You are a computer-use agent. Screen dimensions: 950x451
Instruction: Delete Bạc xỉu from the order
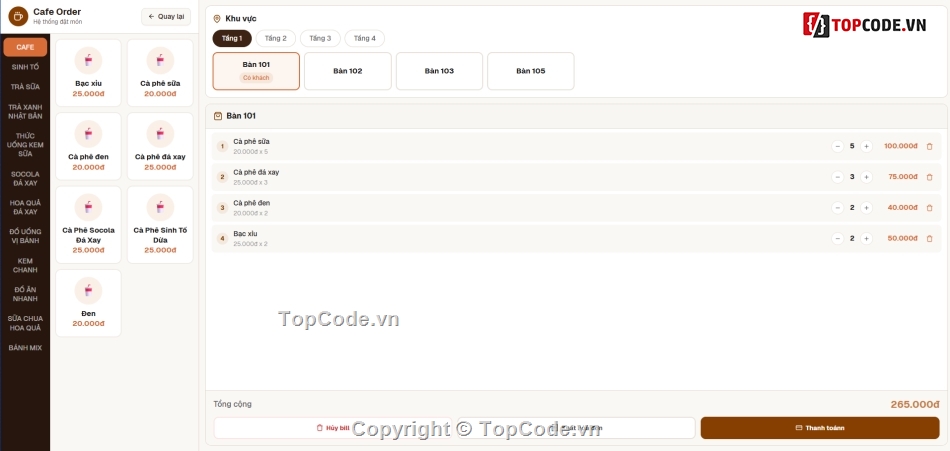pyautogui.click(x=929, y=238)
